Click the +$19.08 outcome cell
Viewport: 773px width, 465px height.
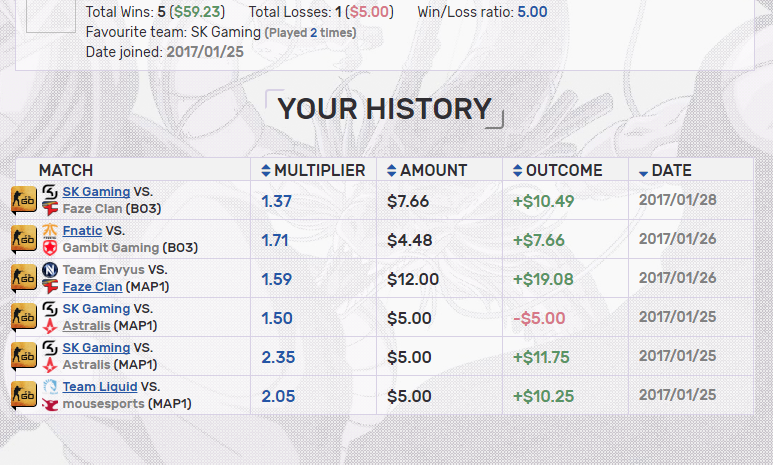click(x=543, y=279)
